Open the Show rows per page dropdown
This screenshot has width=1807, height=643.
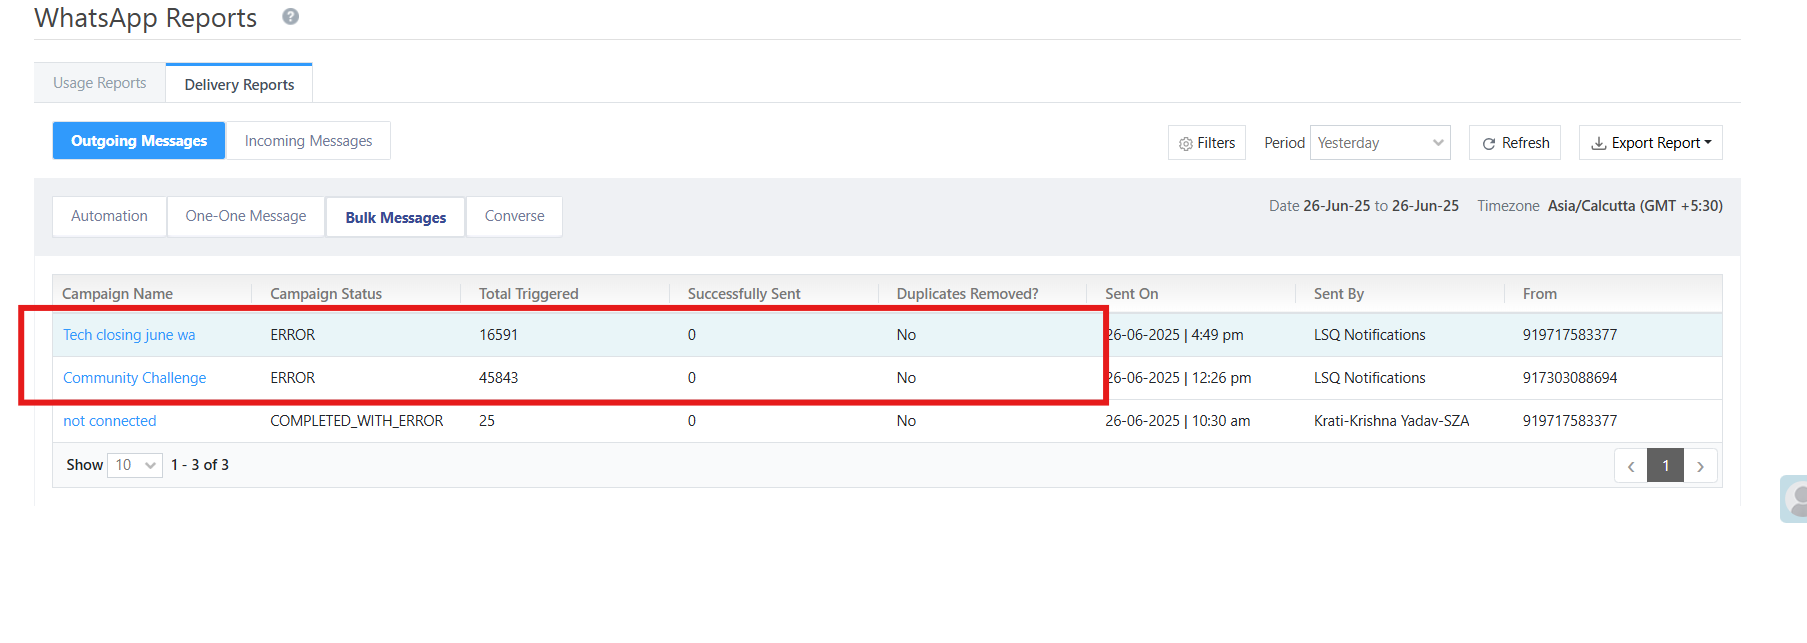pyautogui.click(x=135, y=465)
